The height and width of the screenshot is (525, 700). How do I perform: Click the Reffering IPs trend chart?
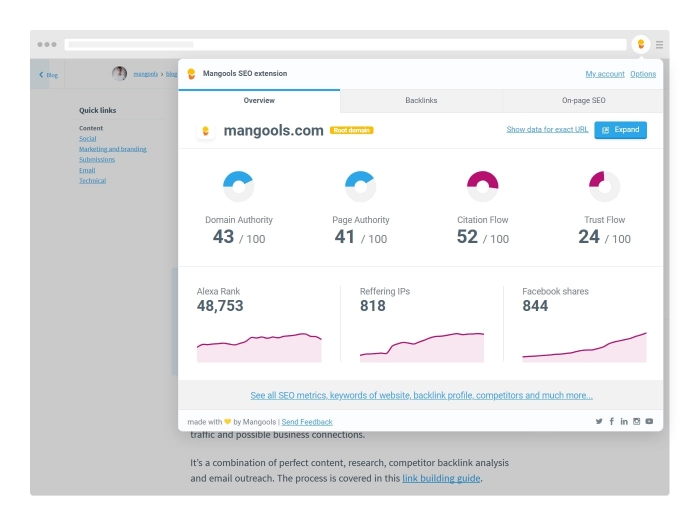(422, 347)
